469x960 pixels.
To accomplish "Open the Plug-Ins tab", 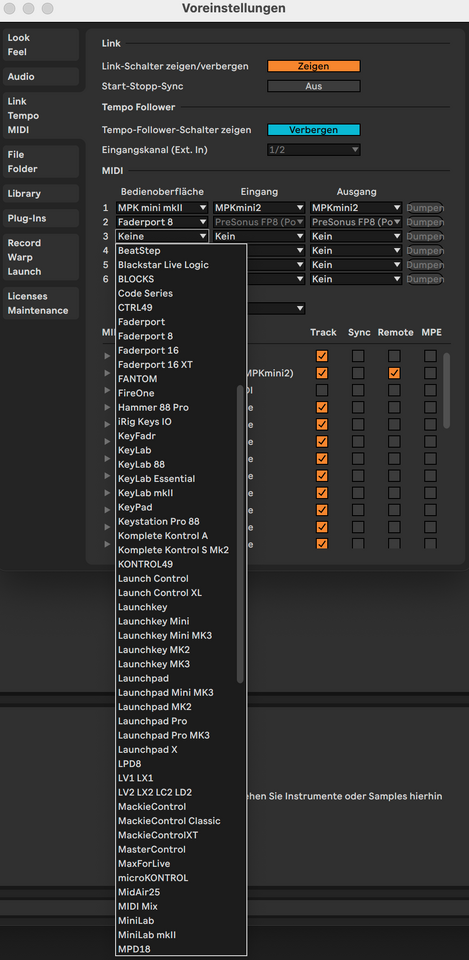I will [x=40, y=218].
